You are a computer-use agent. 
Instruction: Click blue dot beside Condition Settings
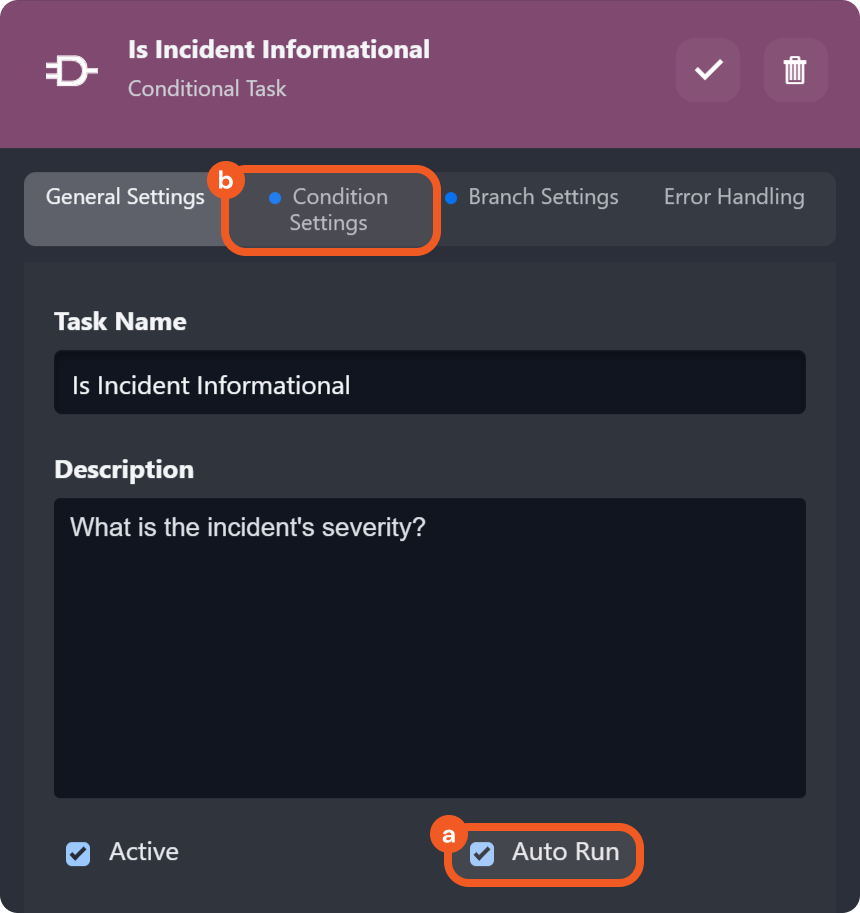click(275, 198)
